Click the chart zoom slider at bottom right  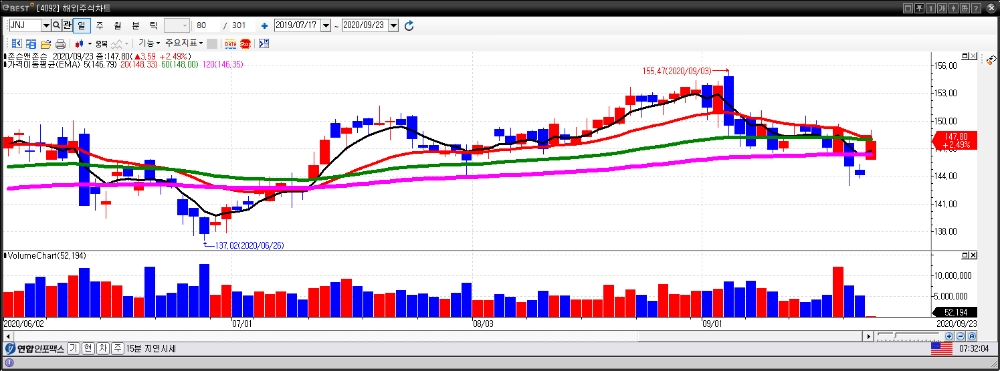[x=909, y=336]
